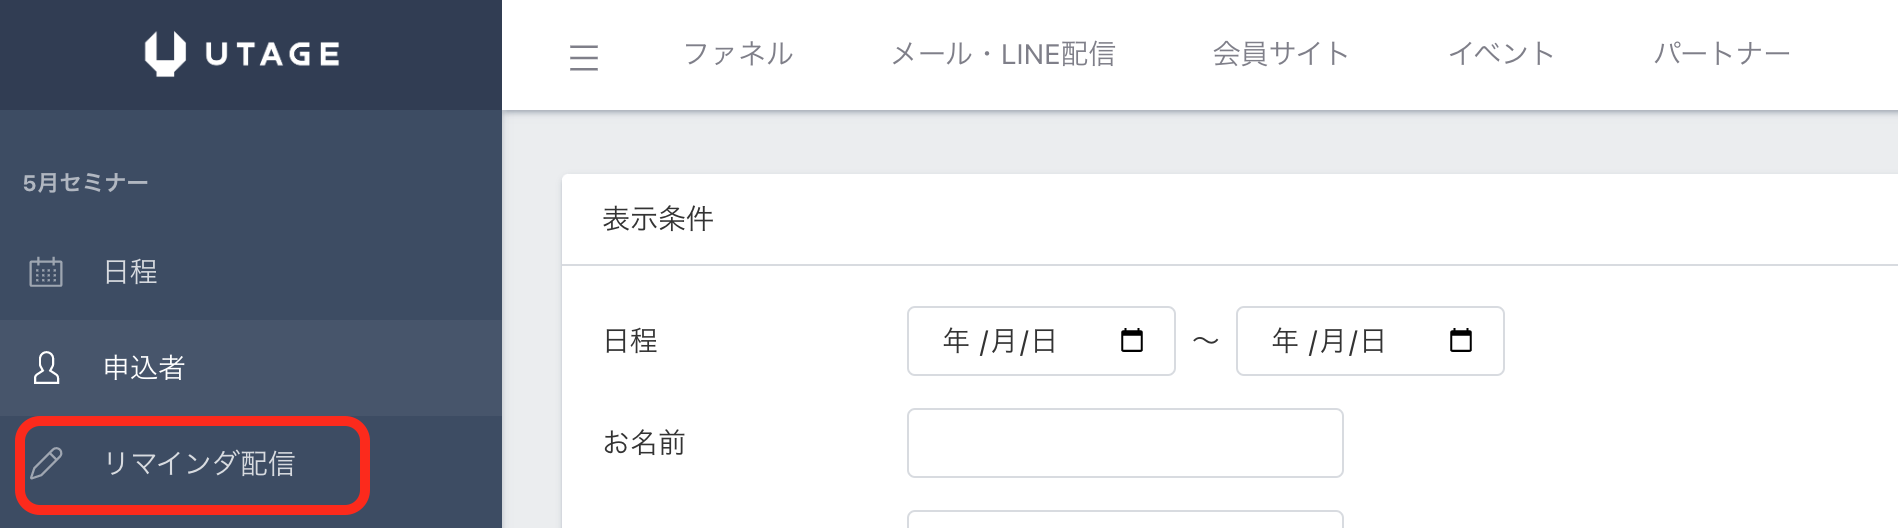
Task: Select 日程 in the sidebar
Action: click(x=131, y=272)
